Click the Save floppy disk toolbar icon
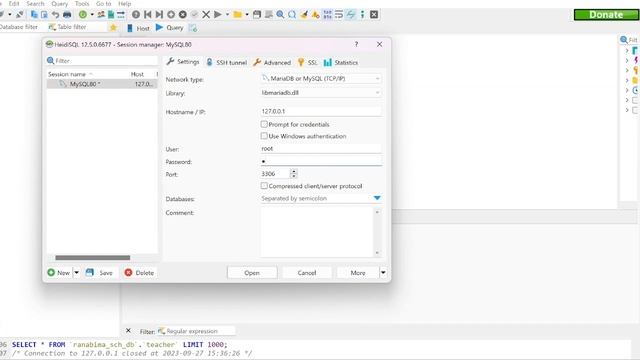640x360 pixels. click(257, 15)
